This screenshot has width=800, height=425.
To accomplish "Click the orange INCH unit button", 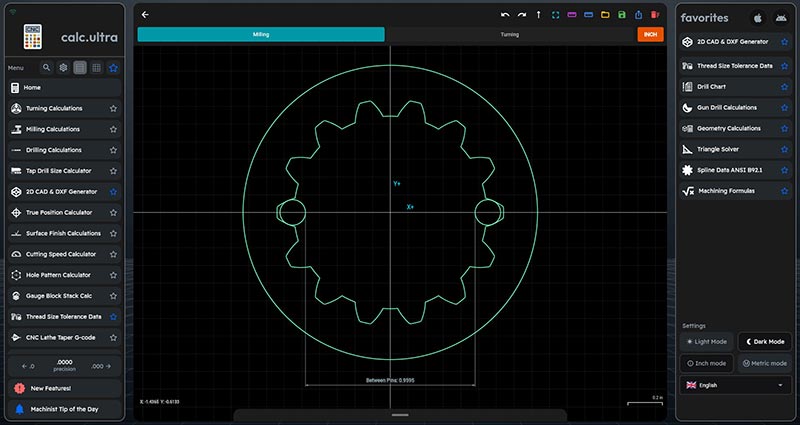I will point(650,34).
